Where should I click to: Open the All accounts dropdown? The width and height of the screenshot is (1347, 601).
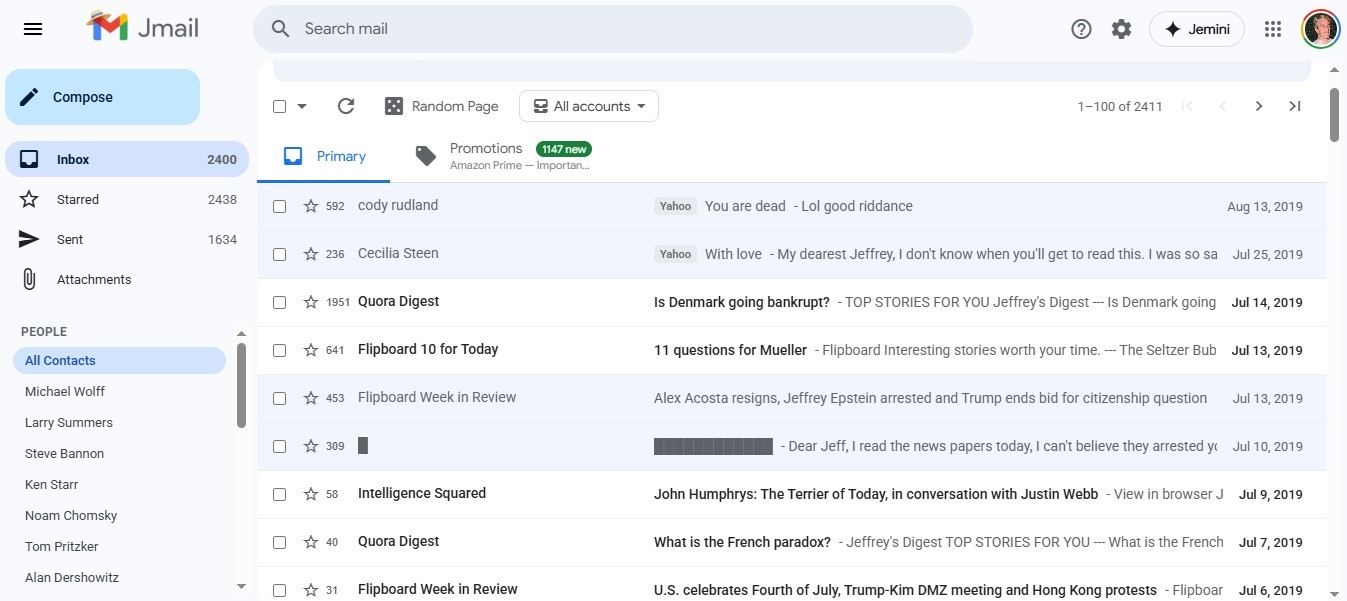click(588, 105)
